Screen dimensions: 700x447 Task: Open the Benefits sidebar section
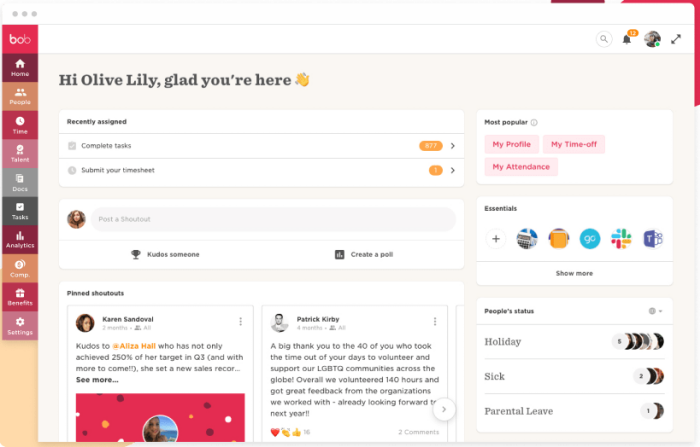click(20, 297)
